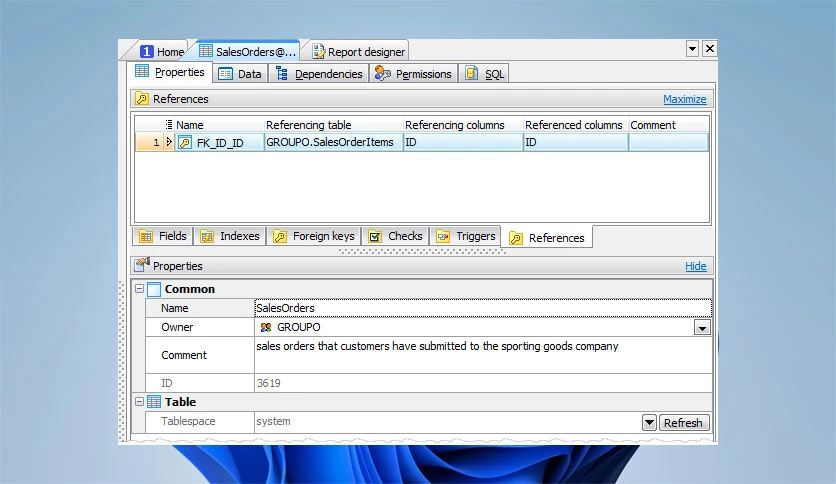Click the Referenced columns header
The height and width of the screenshot is (484, 836).
click(575, 125)
